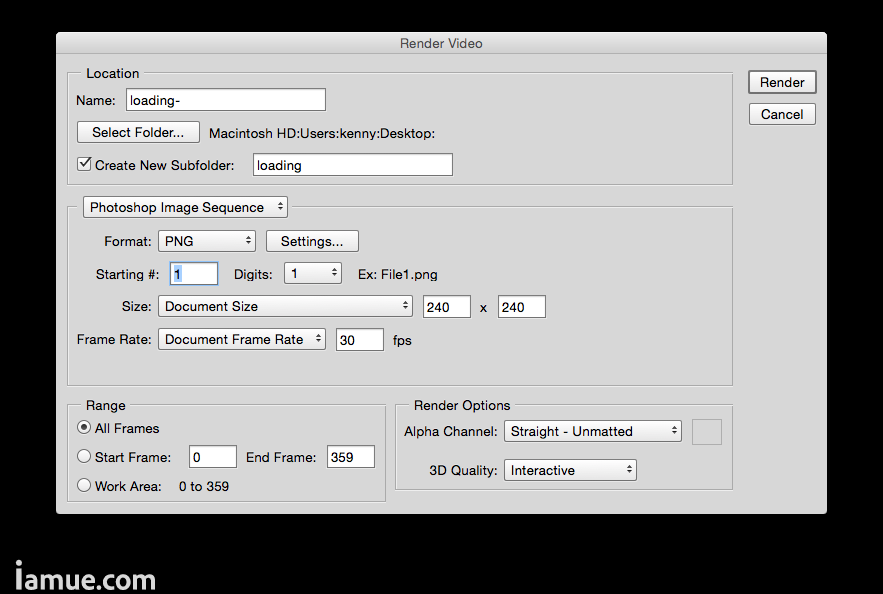883x594 pixels.
Task: Open the Select Folder chooser
Action: click(138, 132)
